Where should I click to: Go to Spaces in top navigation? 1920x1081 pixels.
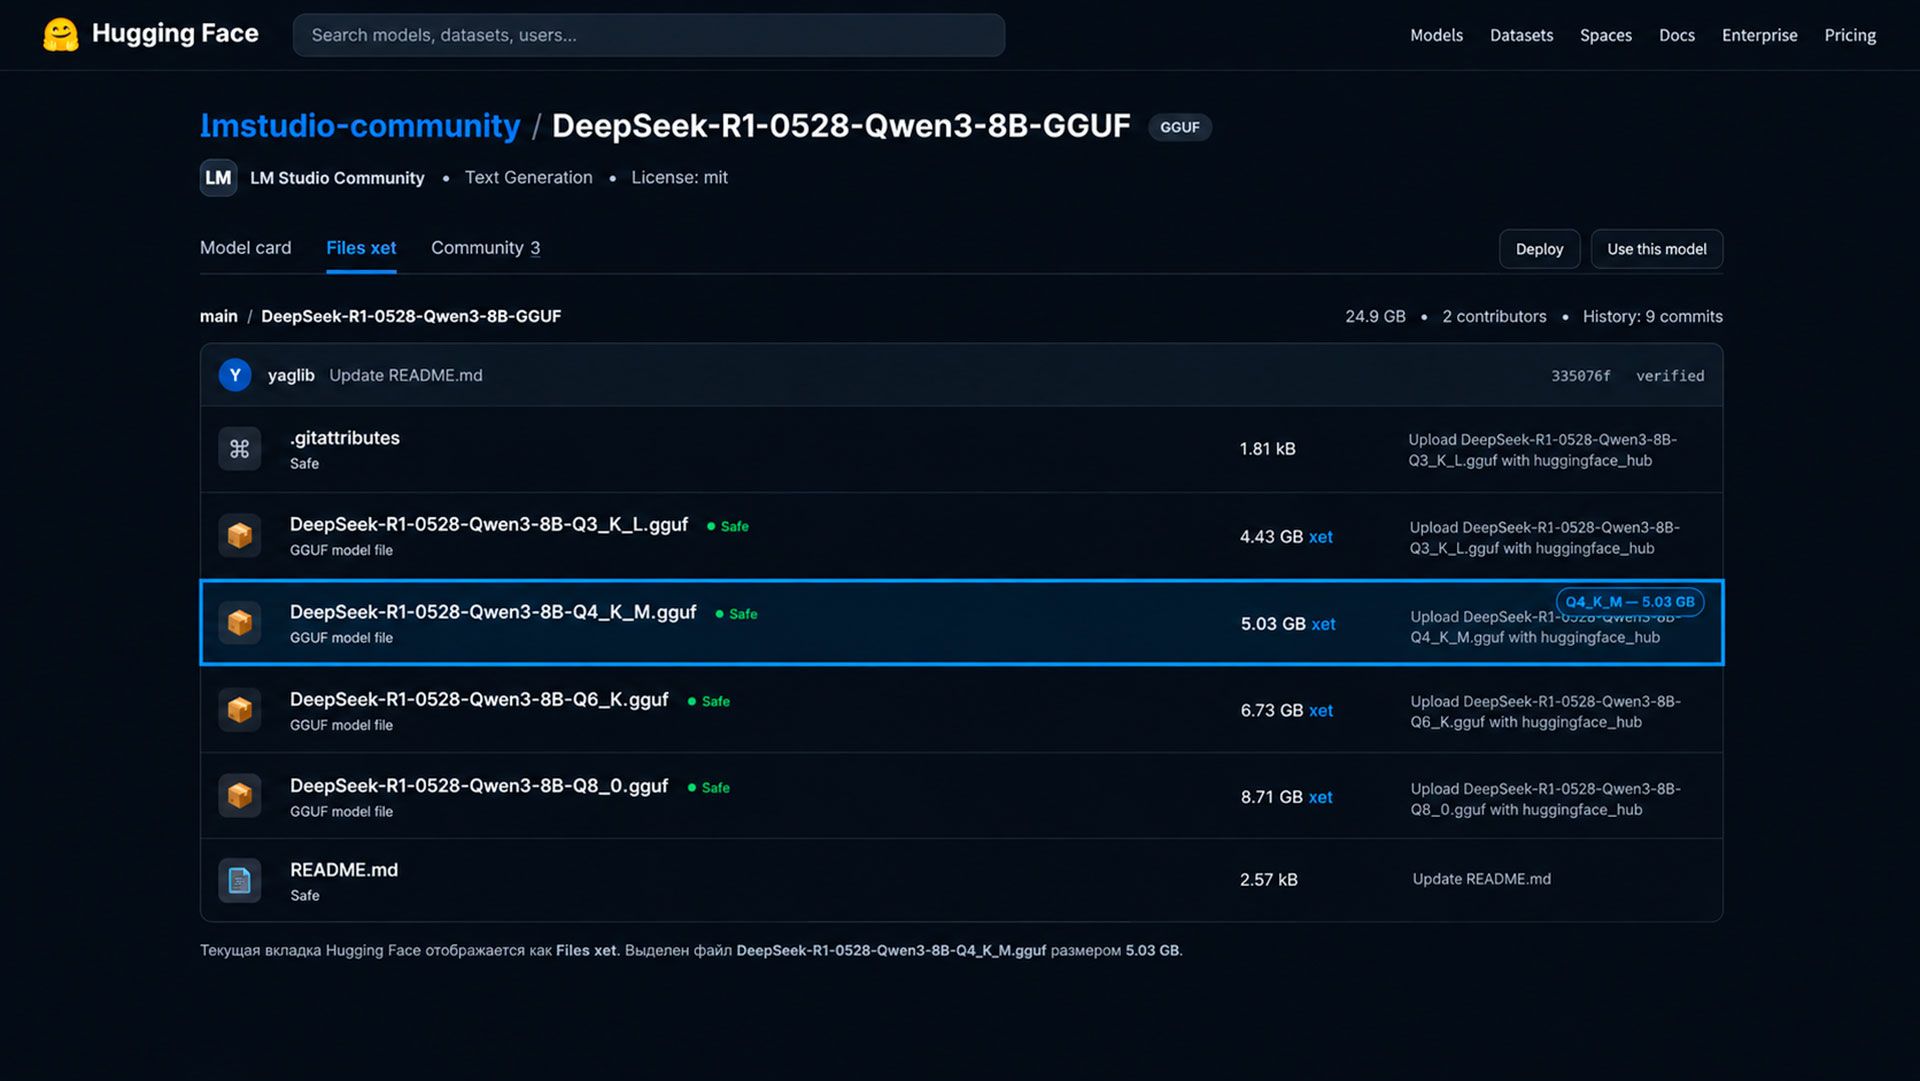pyautogui.click(x=1606, y=35)
